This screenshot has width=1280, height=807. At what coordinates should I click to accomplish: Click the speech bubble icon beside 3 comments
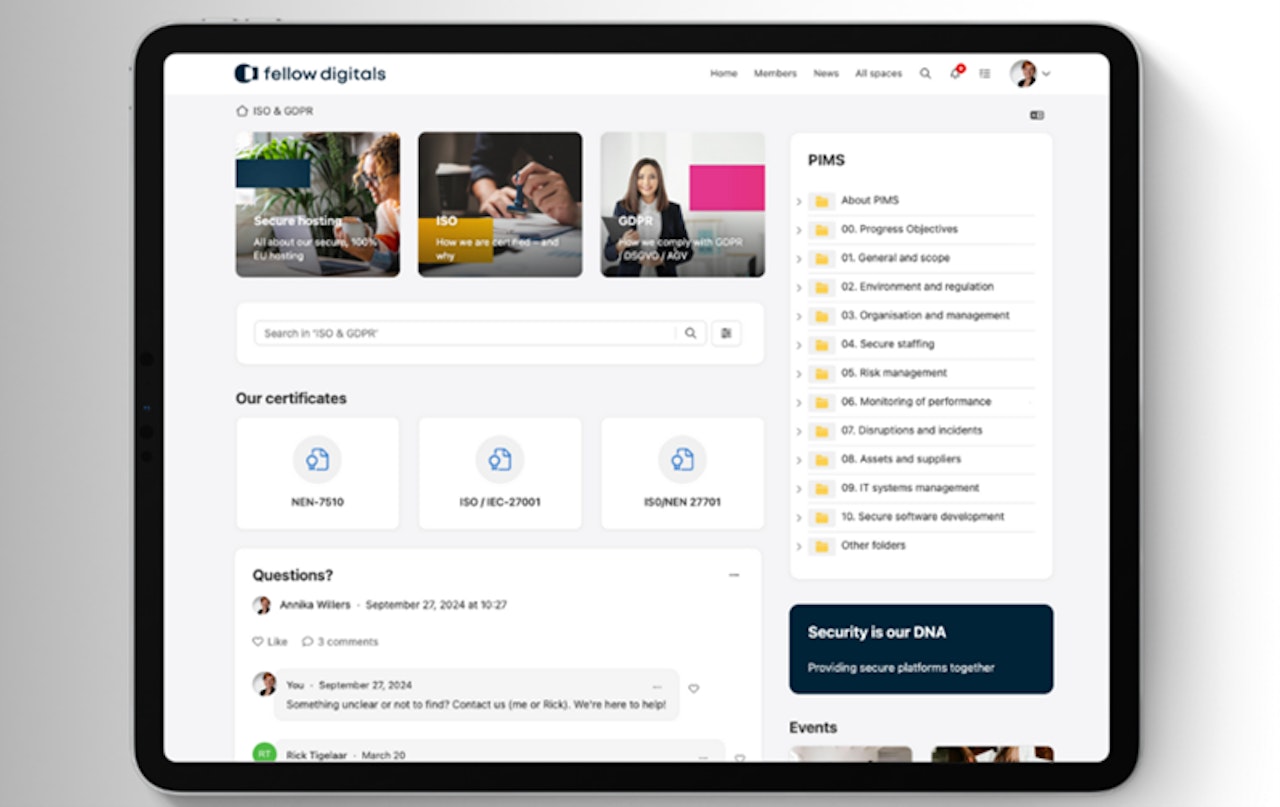(x=307, y=642)
